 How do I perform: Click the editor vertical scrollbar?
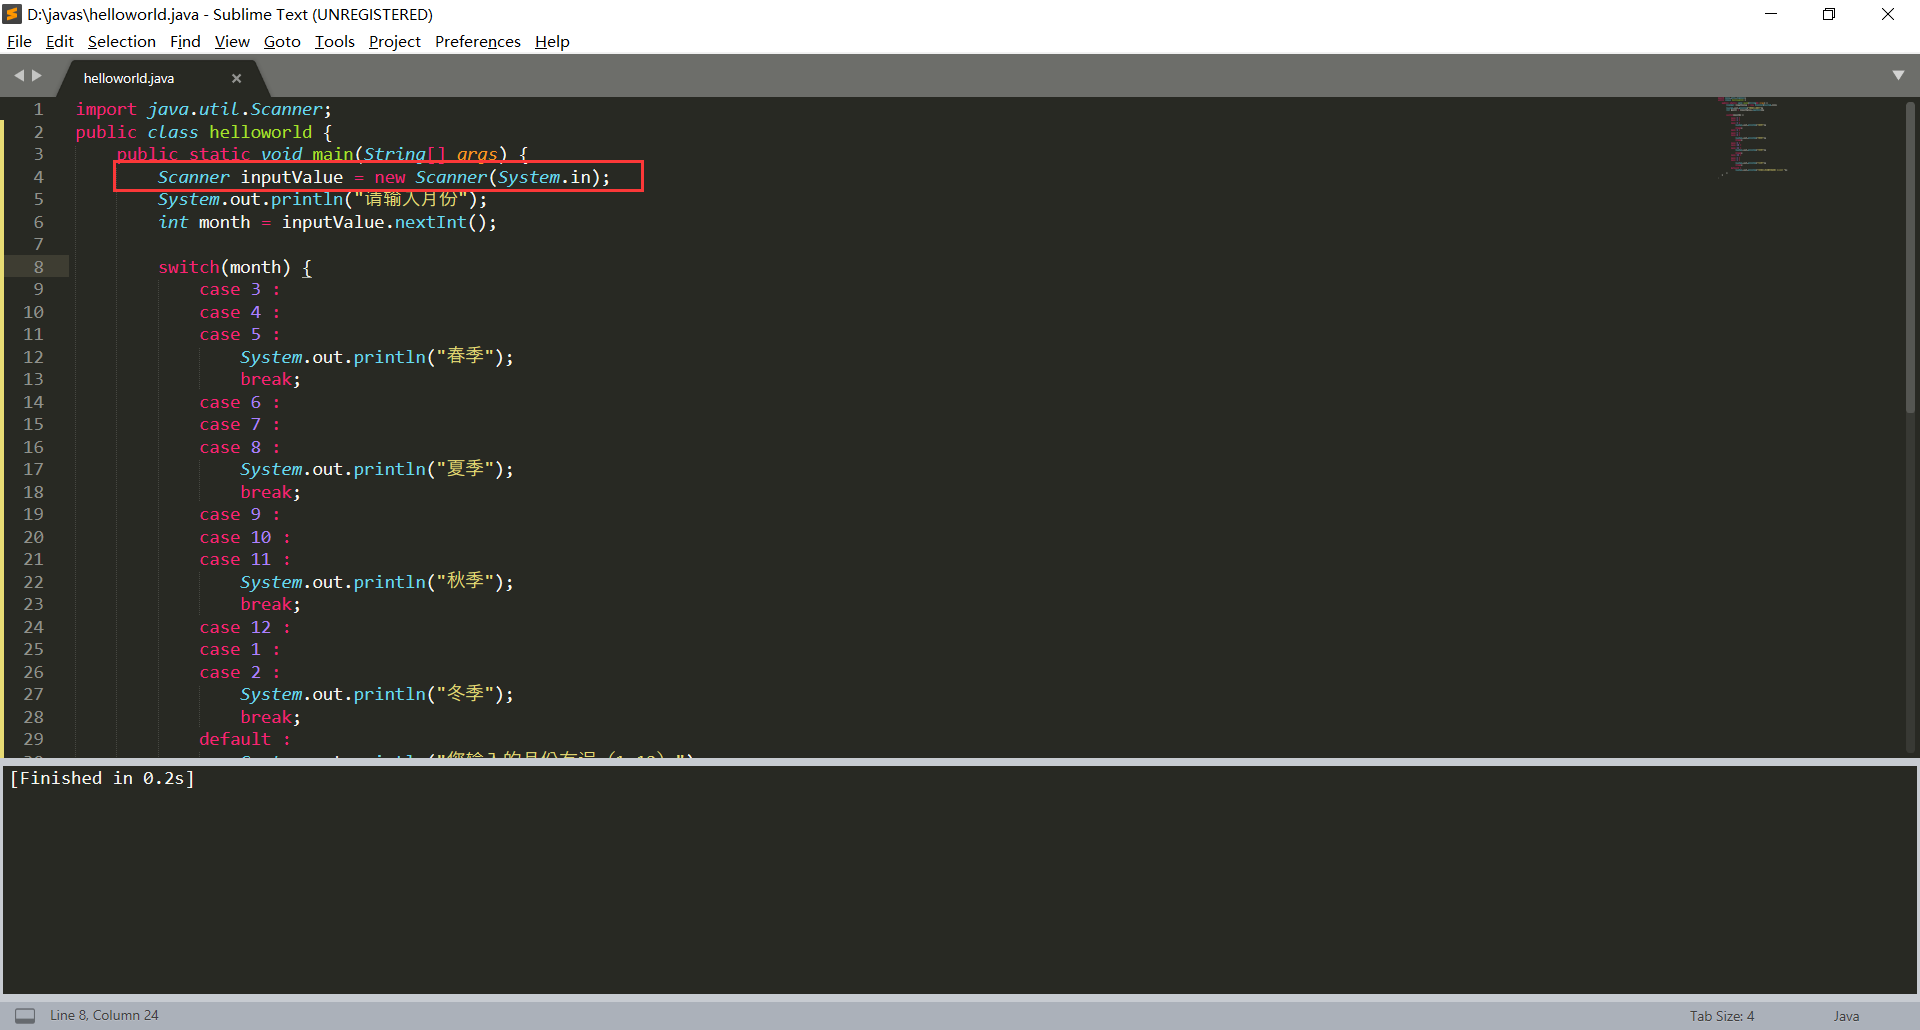1910,256
